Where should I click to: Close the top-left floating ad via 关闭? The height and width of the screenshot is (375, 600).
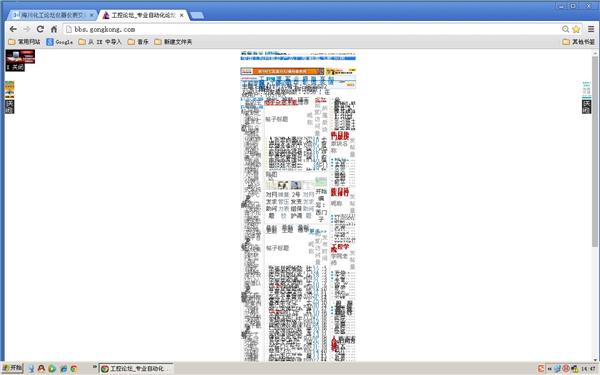[x=15, y=67]
